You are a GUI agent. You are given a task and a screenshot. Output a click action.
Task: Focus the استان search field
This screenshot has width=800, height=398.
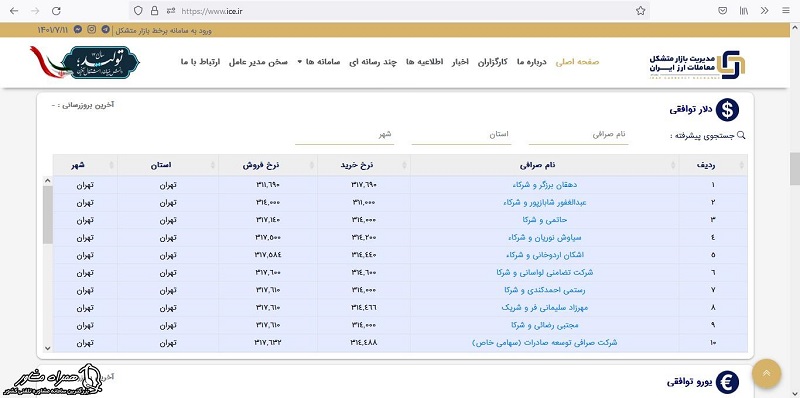[461, 135]
